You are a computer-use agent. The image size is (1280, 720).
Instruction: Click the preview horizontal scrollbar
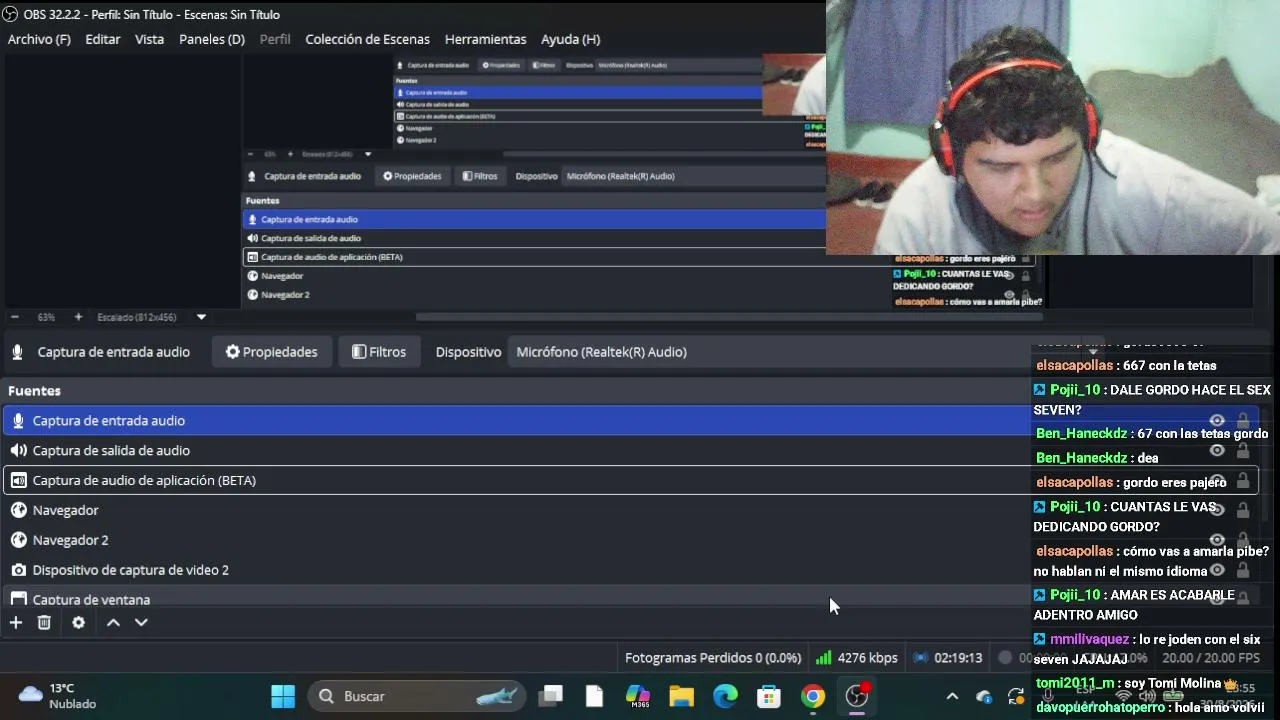[x=728, y=317]
